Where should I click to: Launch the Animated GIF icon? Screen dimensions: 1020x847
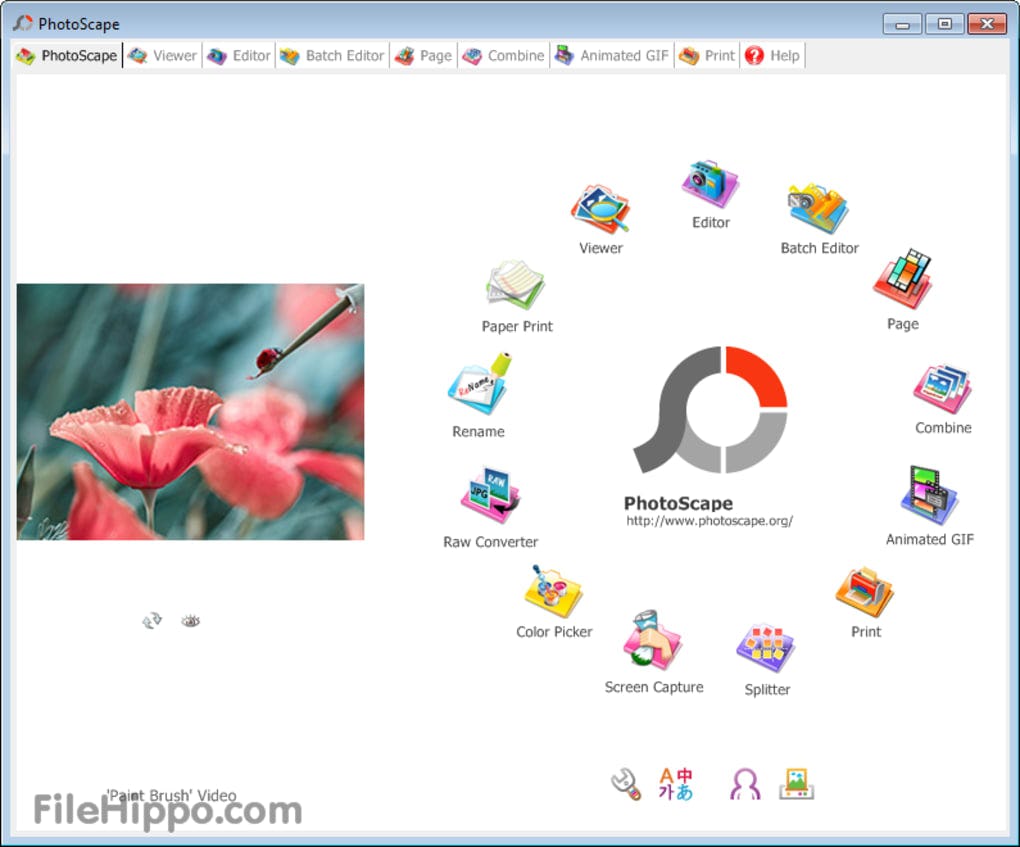click(x=929, y=497)
